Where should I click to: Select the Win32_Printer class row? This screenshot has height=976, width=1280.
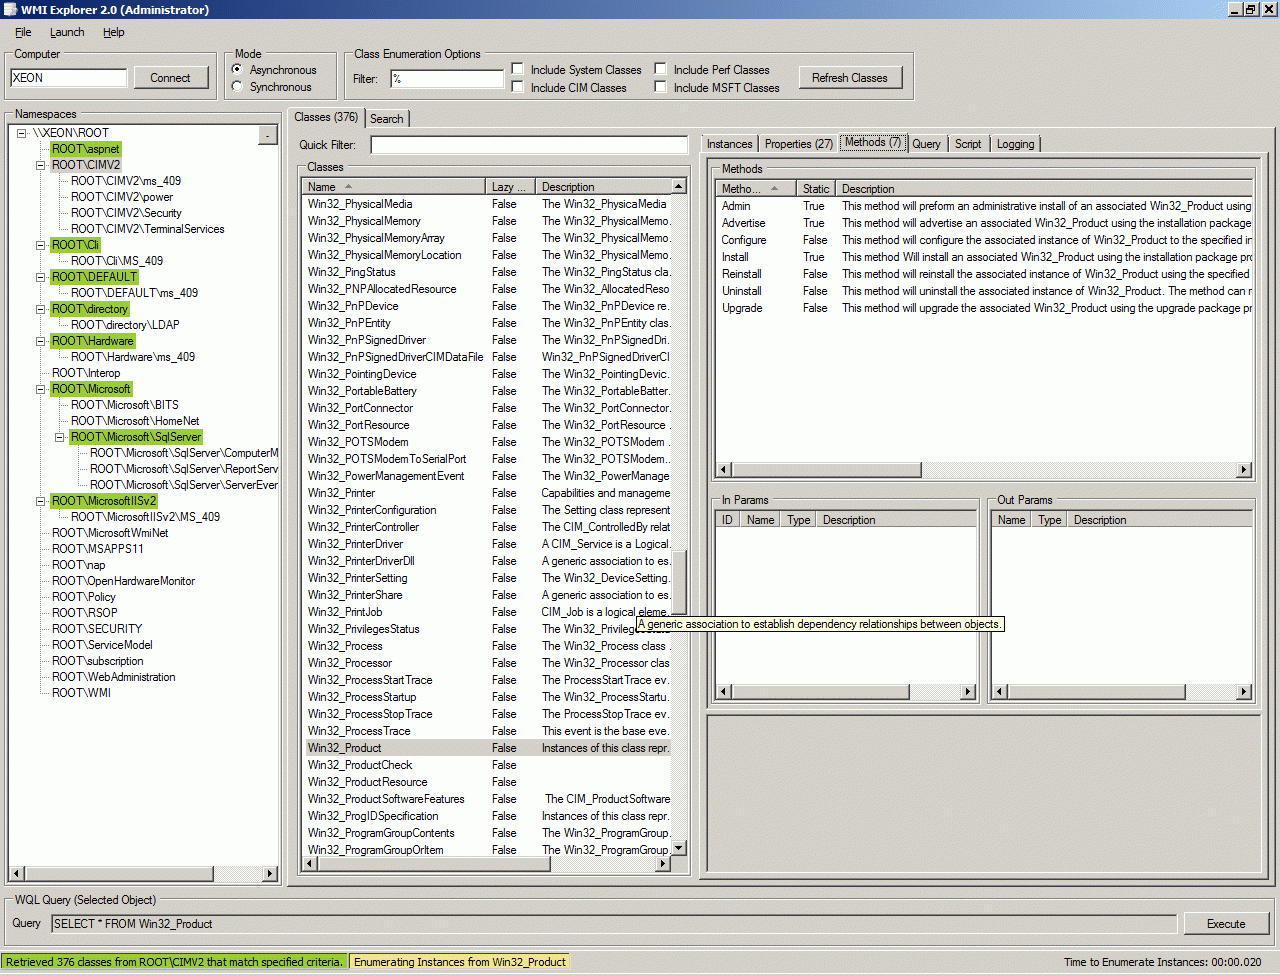pyautogui.click(x=488, y=493)
